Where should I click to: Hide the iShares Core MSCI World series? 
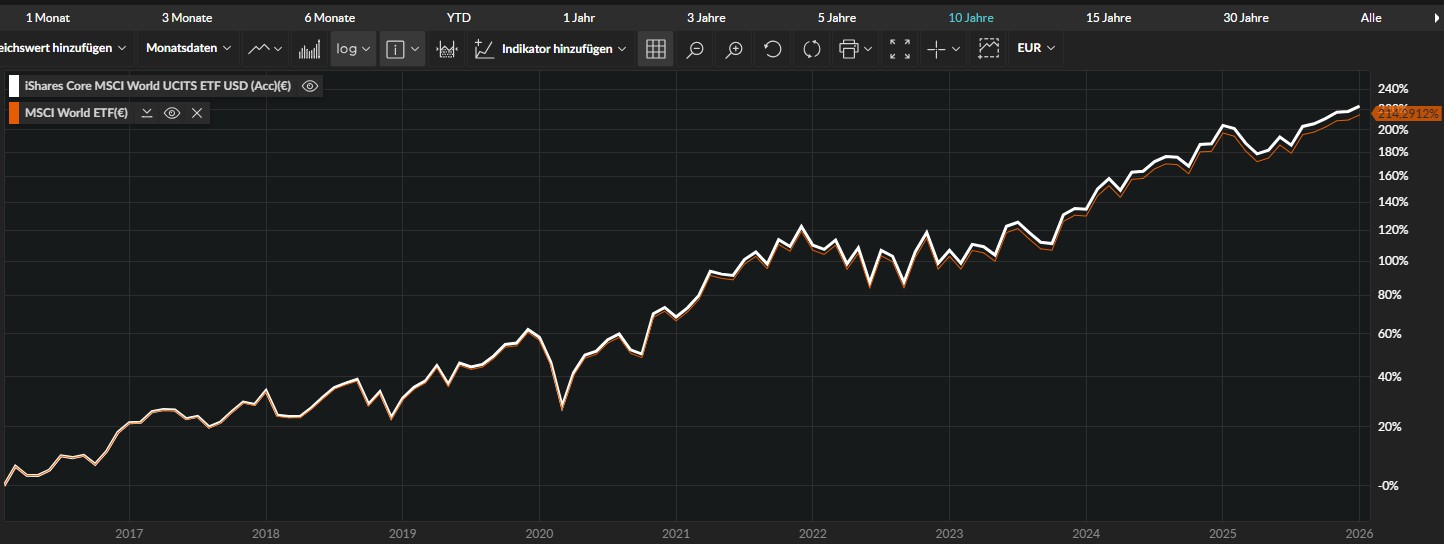coord(310,86)
